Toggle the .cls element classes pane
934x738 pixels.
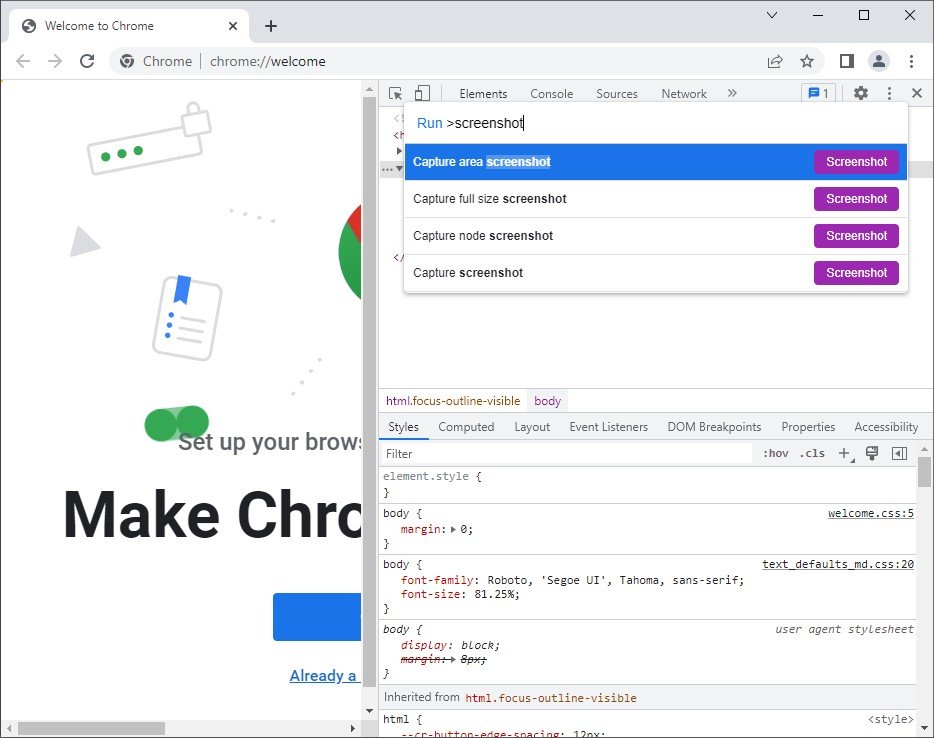click(x=812, y=453)
